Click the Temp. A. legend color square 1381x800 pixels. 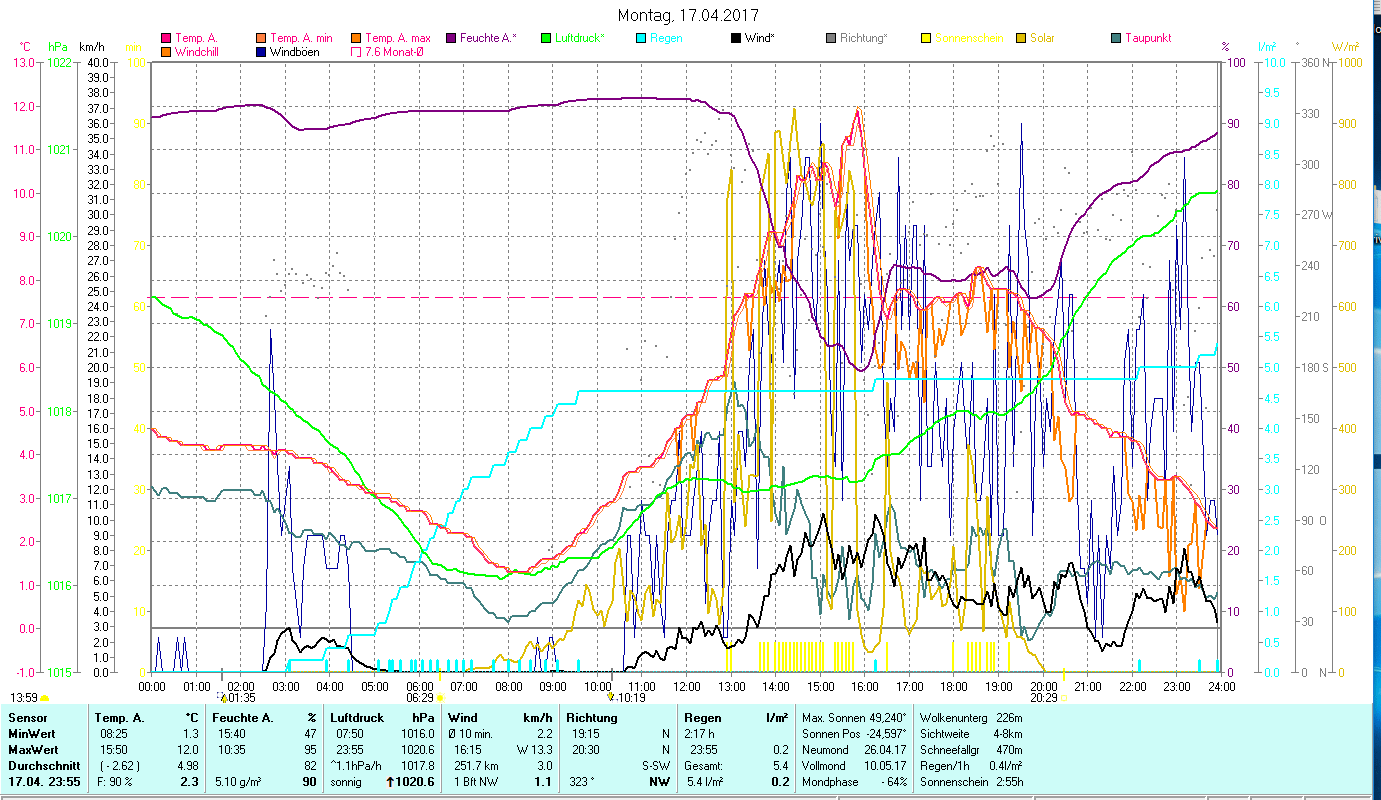pyautogui.click(x=166, y=39)
